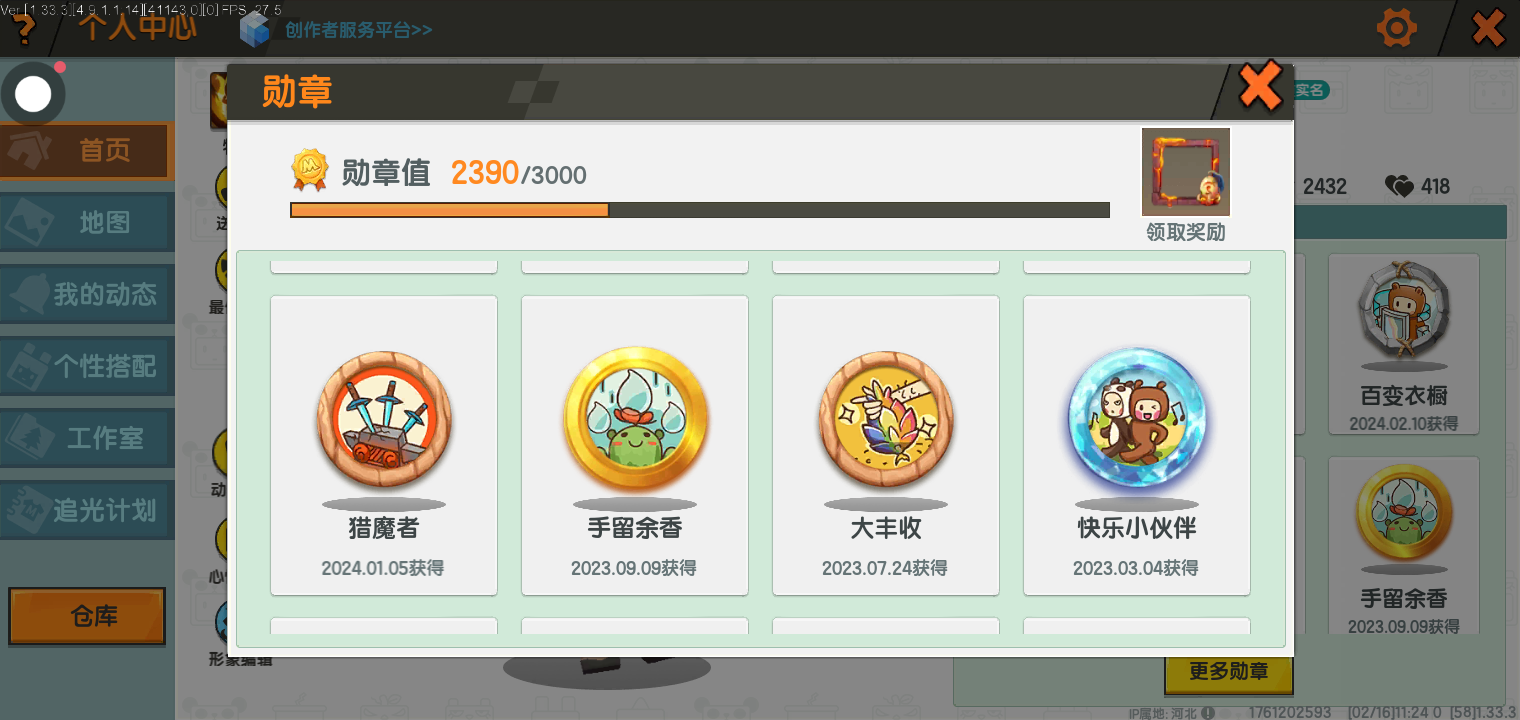Select the 手留余香 frog medal in popup
Image resolution: width=1520 pixels, height=720 pixels.
(x=635, y=419)
